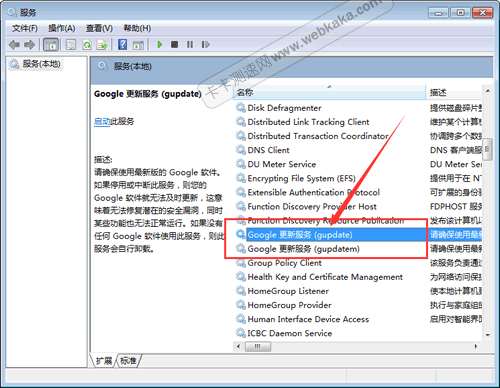The image size is (500, 388).
Task: Select the ICBC Daemon Service row
Action: tap(289, 333)
